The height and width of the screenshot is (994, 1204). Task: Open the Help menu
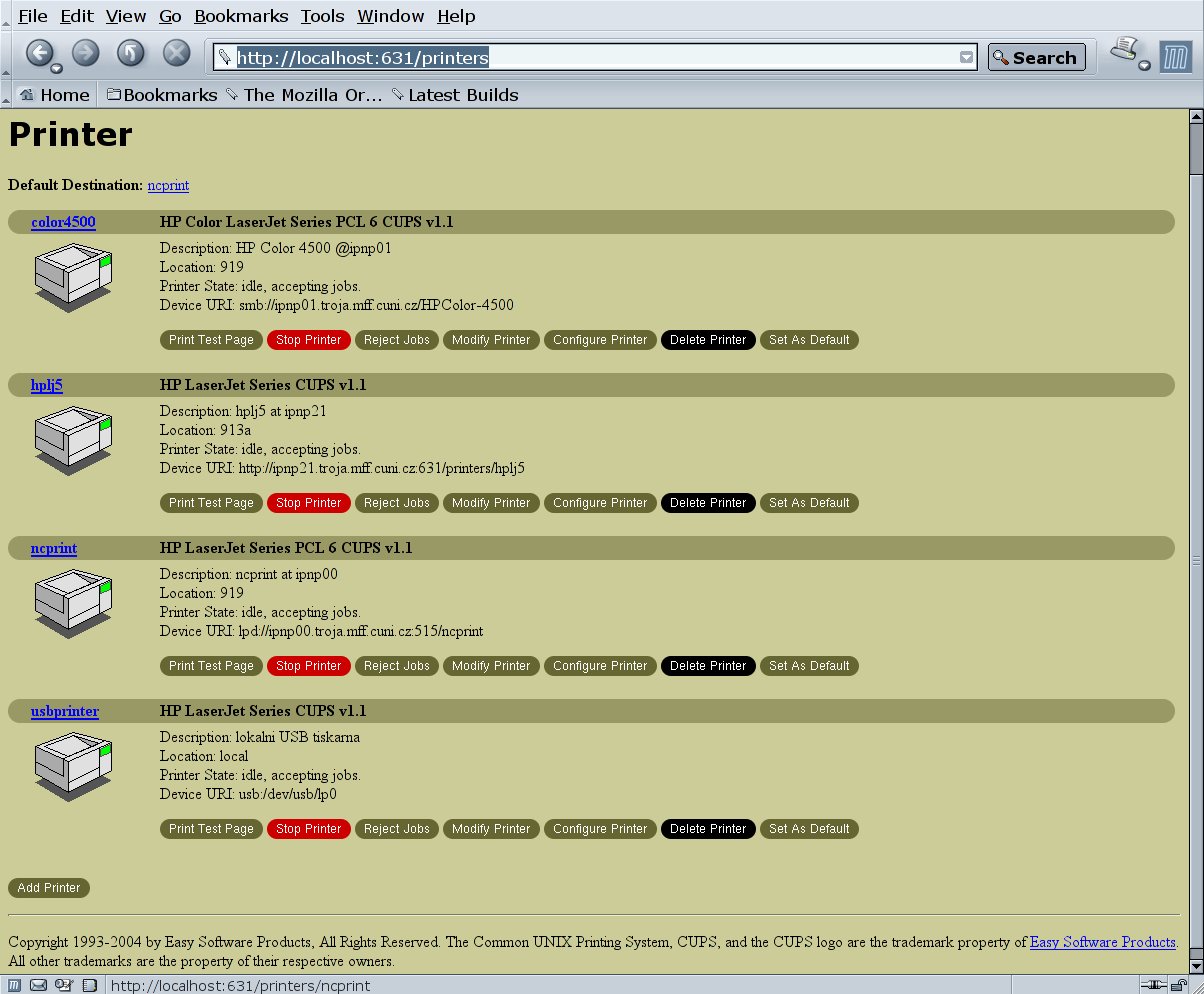coord(456,16)
